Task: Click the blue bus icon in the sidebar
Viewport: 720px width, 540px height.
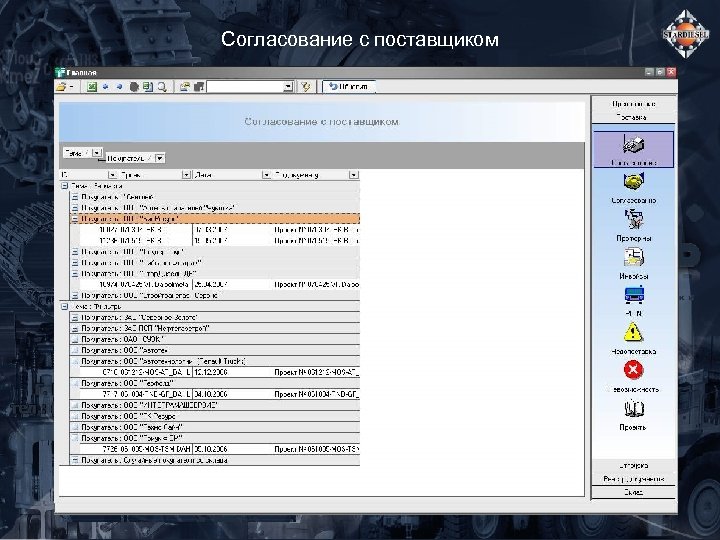Action: tap(634, 296)
